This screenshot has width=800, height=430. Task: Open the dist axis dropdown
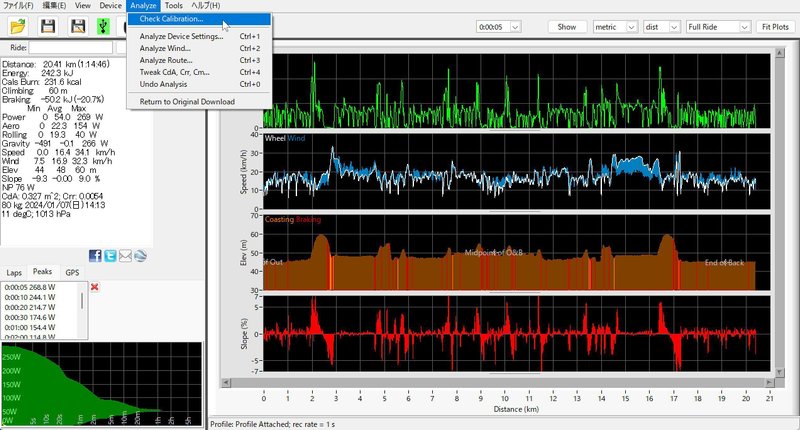(662, 27)
